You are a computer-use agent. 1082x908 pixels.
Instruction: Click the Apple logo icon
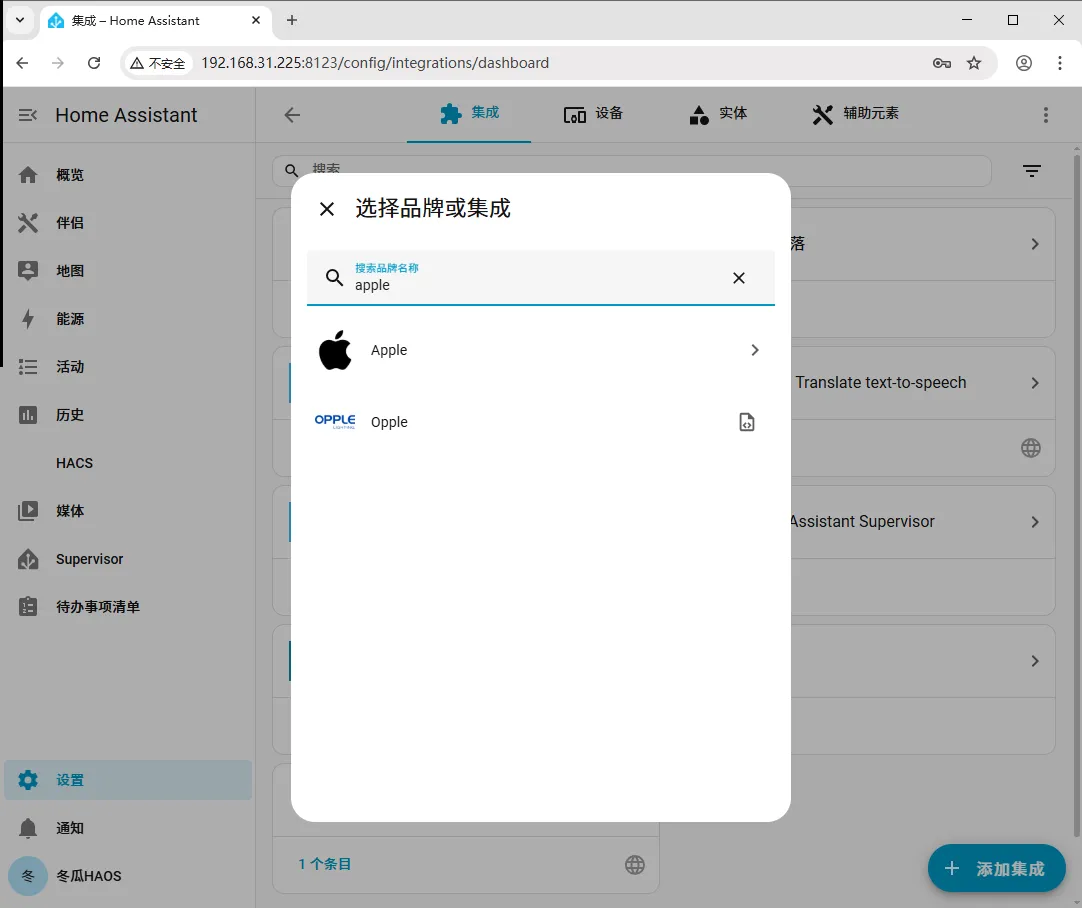(335, 351)
